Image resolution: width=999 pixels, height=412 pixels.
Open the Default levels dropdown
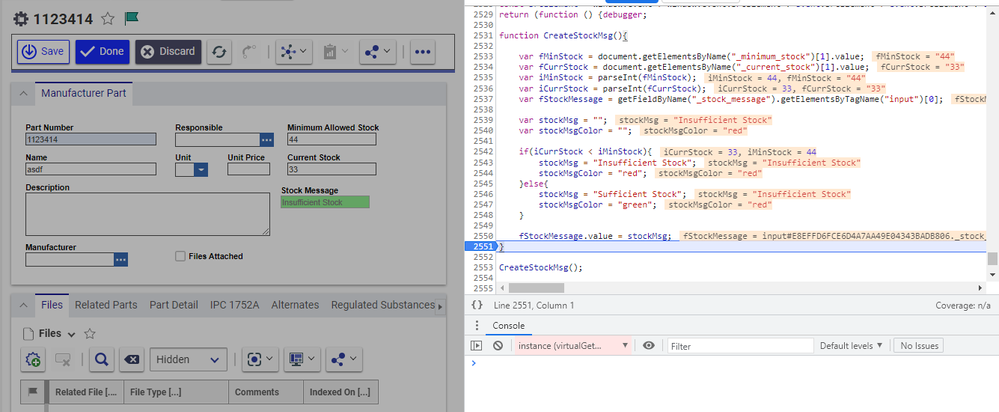pyautogui.click(x=852, y=346)
